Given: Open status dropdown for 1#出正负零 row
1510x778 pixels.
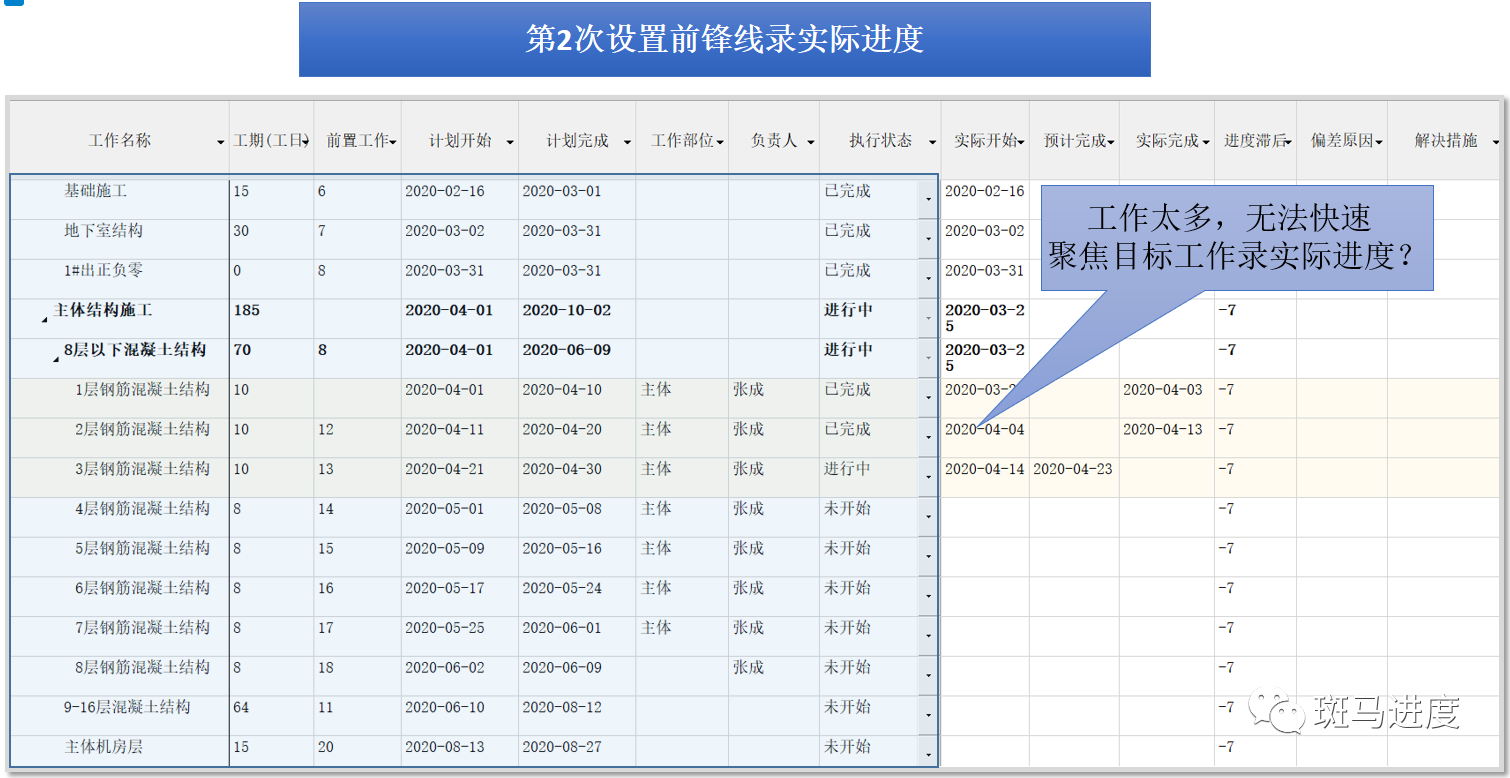Looking at the screenshot, I should (928, 279).
